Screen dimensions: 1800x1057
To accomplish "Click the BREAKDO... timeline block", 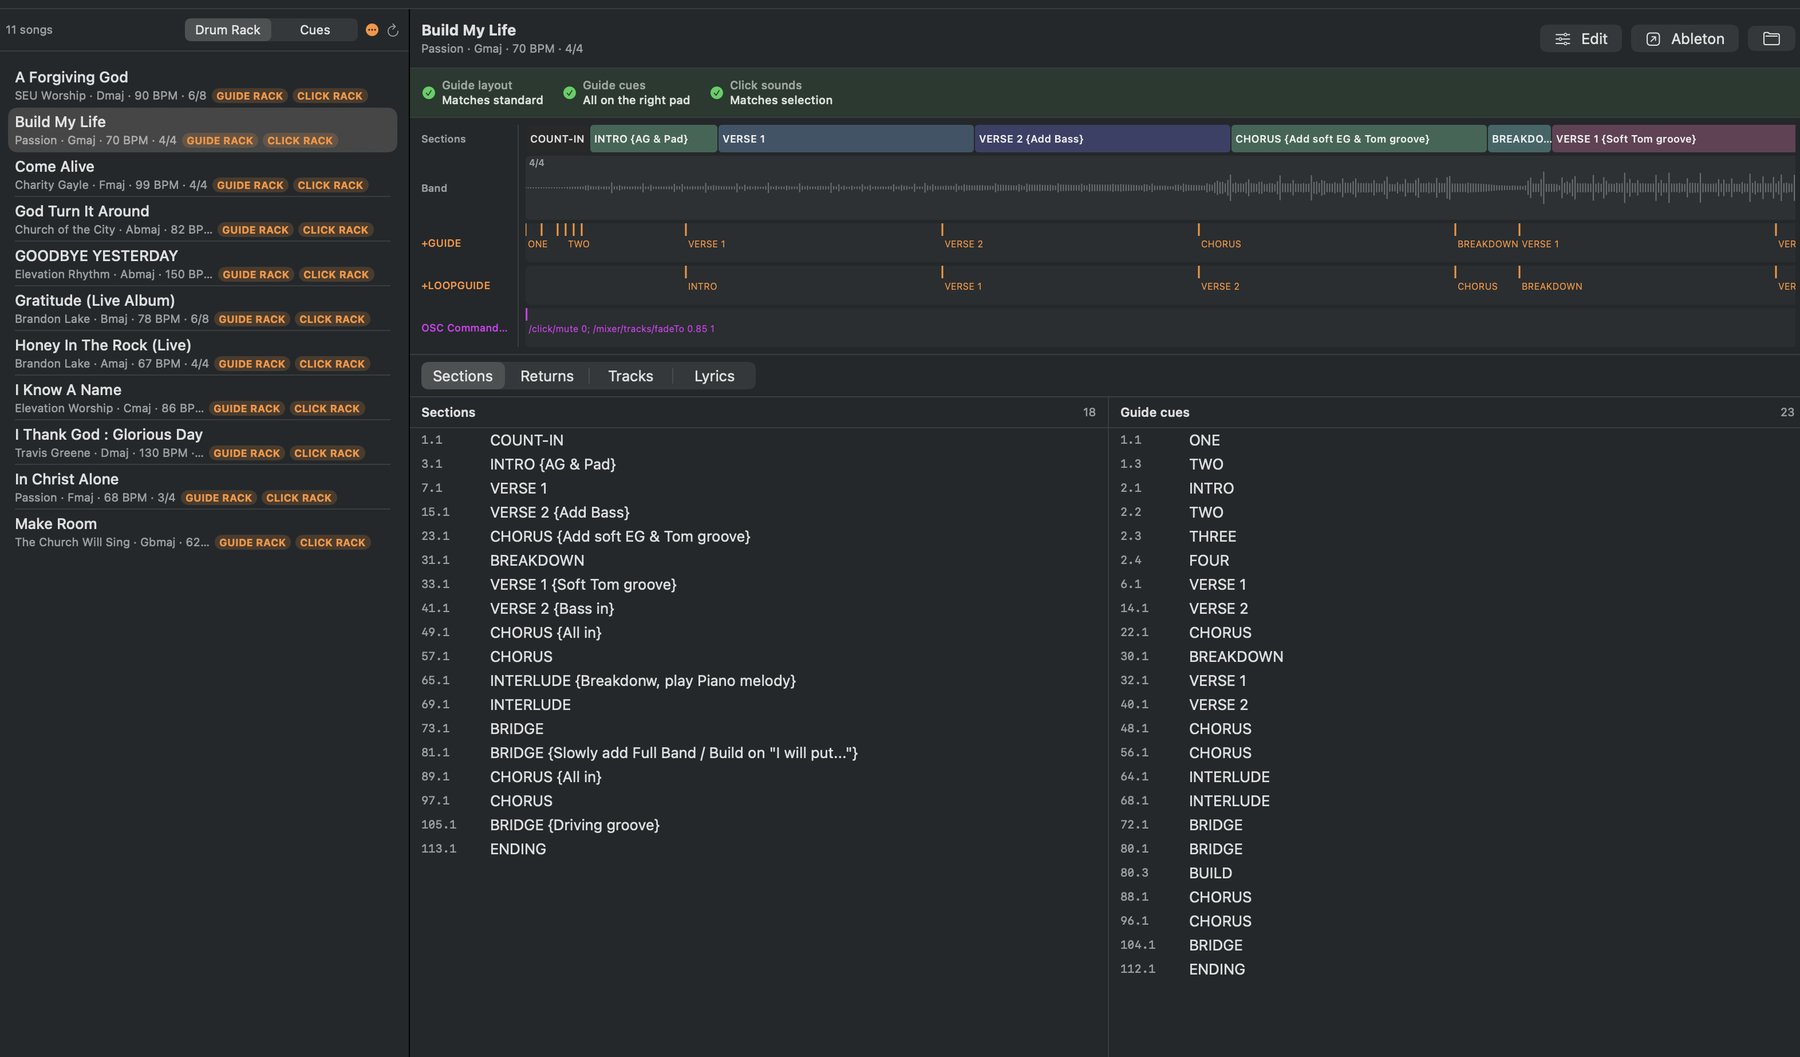I will [1519, 139].
